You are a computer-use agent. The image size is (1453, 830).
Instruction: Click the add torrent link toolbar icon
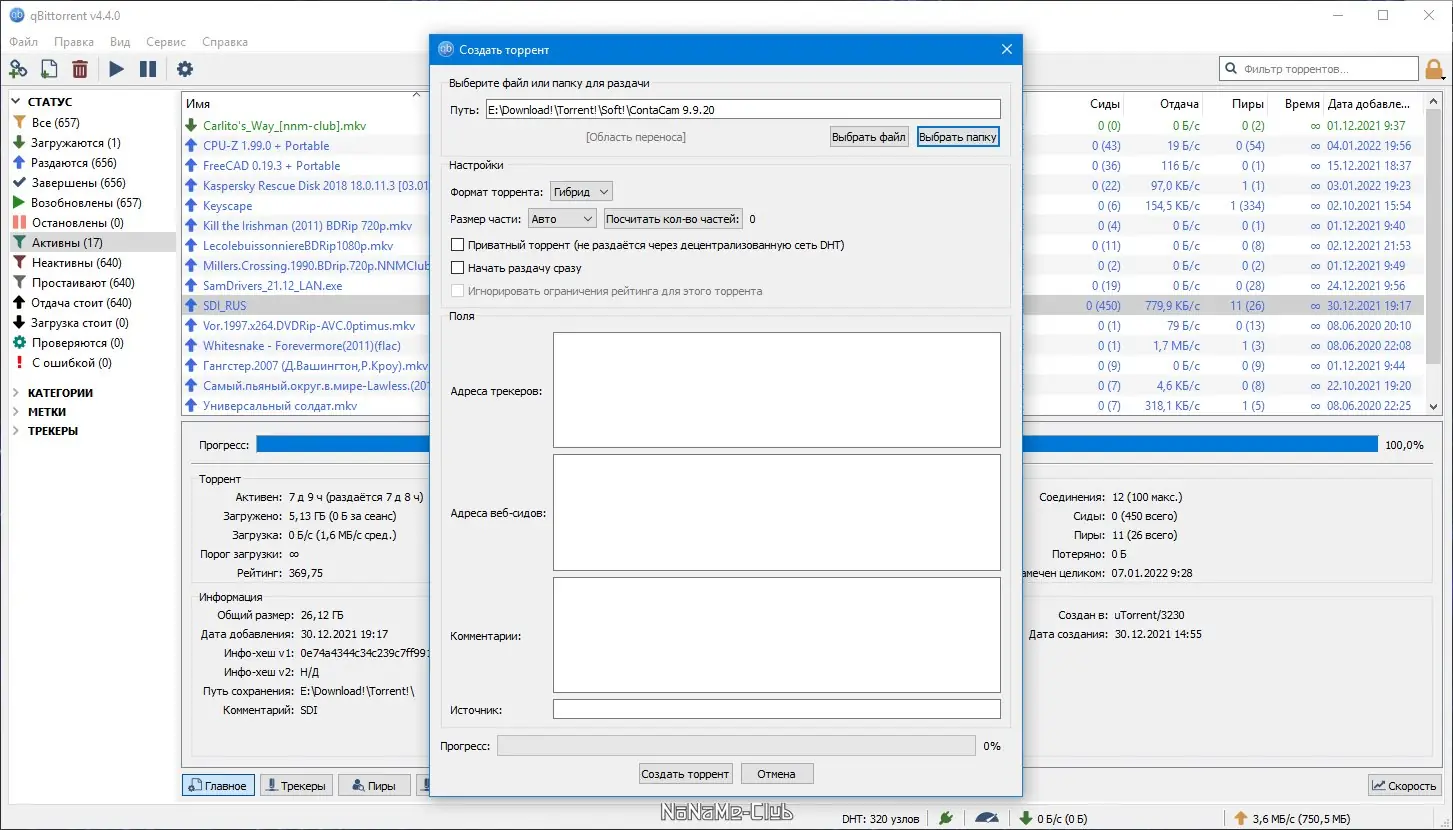click(x=18, y=69)
